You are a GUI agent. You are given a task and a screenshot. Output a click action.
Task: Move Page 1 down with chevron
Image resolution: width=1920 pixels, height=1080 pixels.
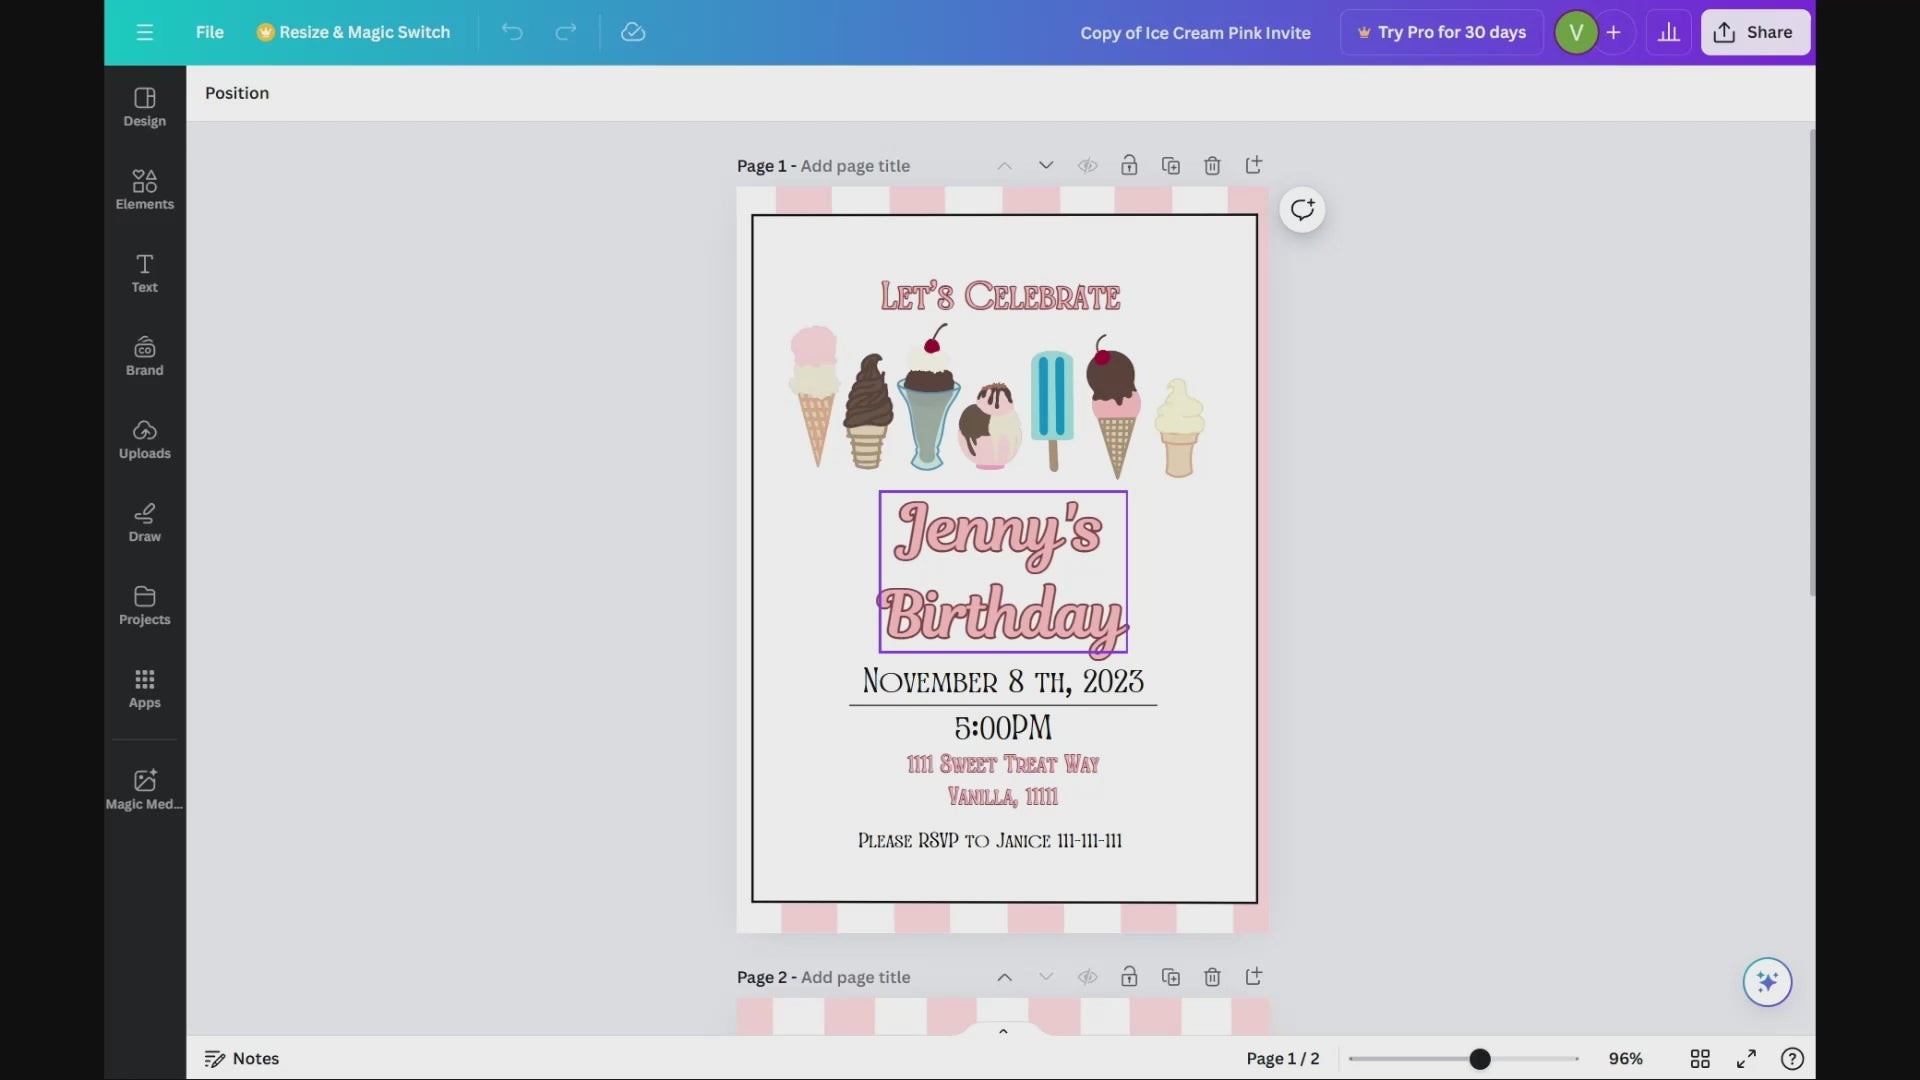pyautogui.click(x=1046, y=165)
